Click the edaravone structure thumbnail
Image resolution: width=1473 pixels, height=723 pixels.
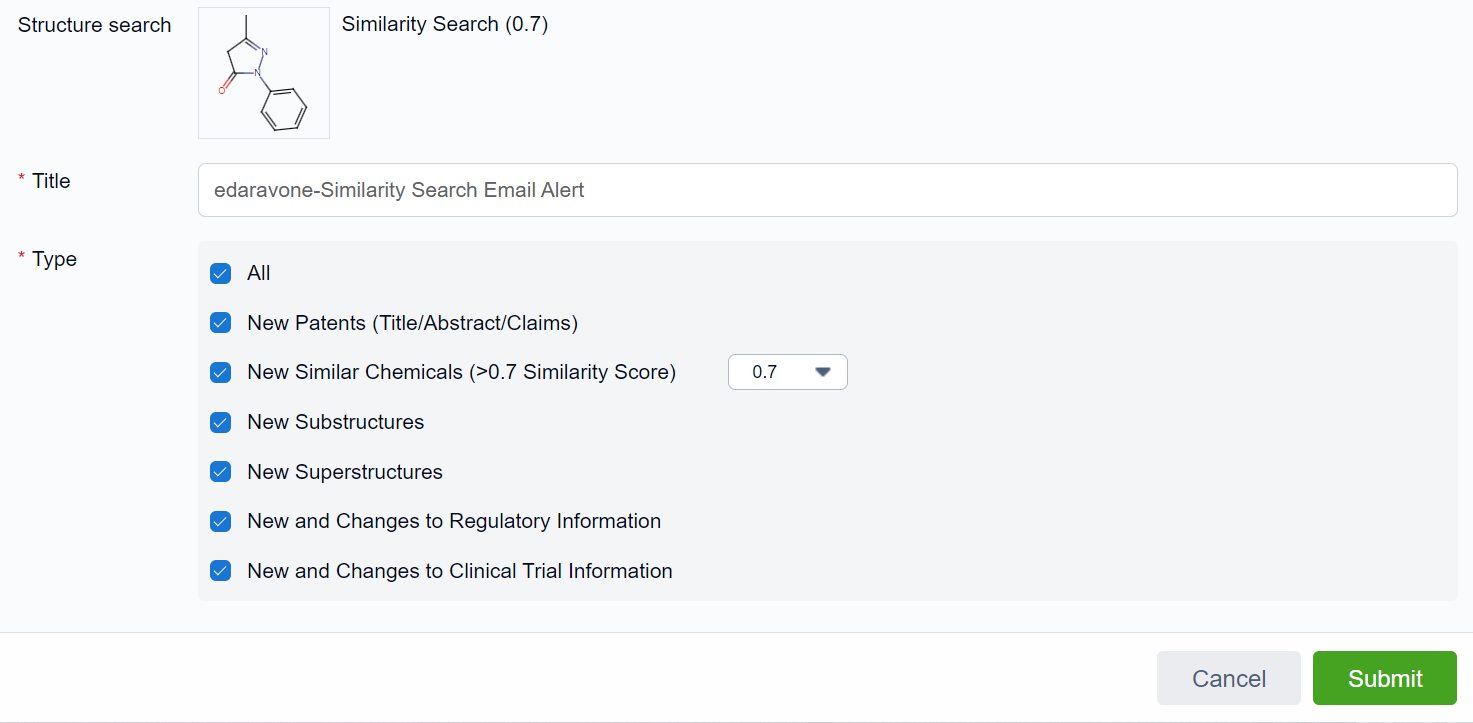pos(264,73)
